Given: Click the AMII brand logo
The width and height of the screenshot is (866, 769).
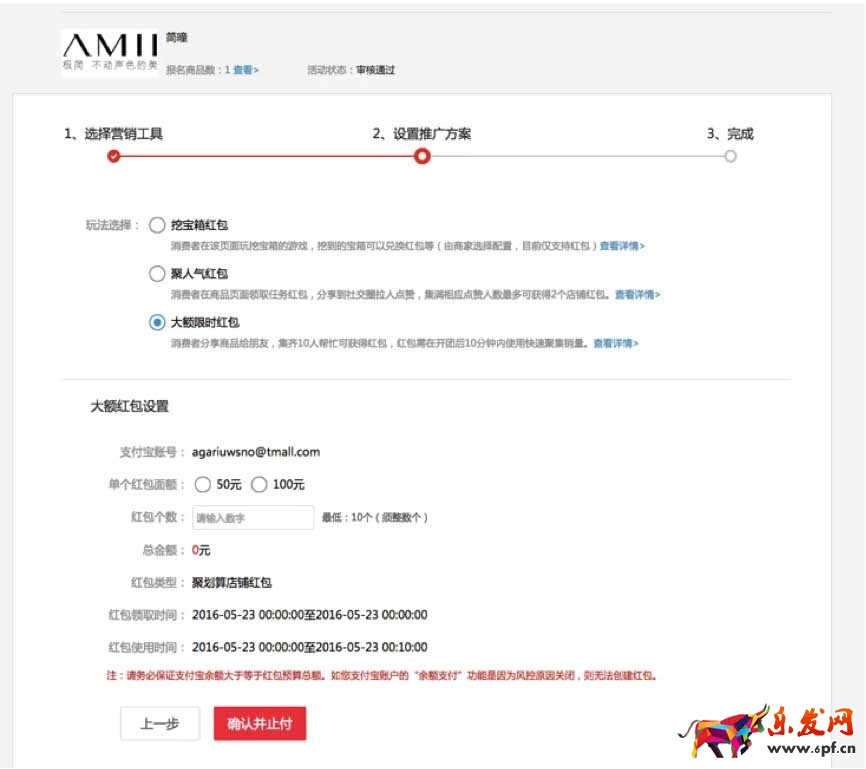Looking at the screenshot, I should (x=110, y=51).
